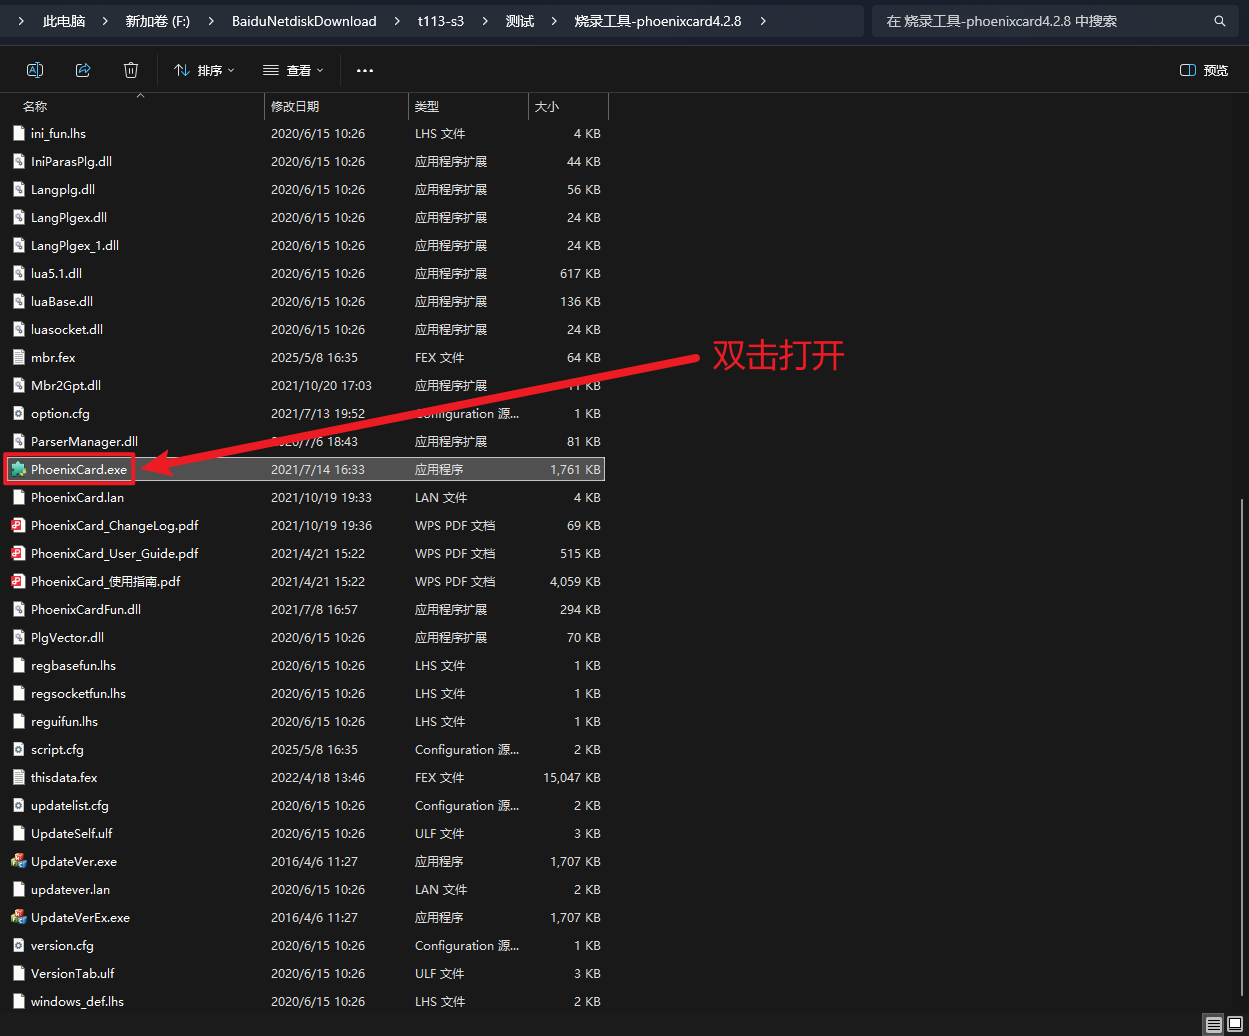Viewport: 1249px width, 1036px height.
Task: Select PhoenixCardFun.dll file icon
Action: click(18, 609)
